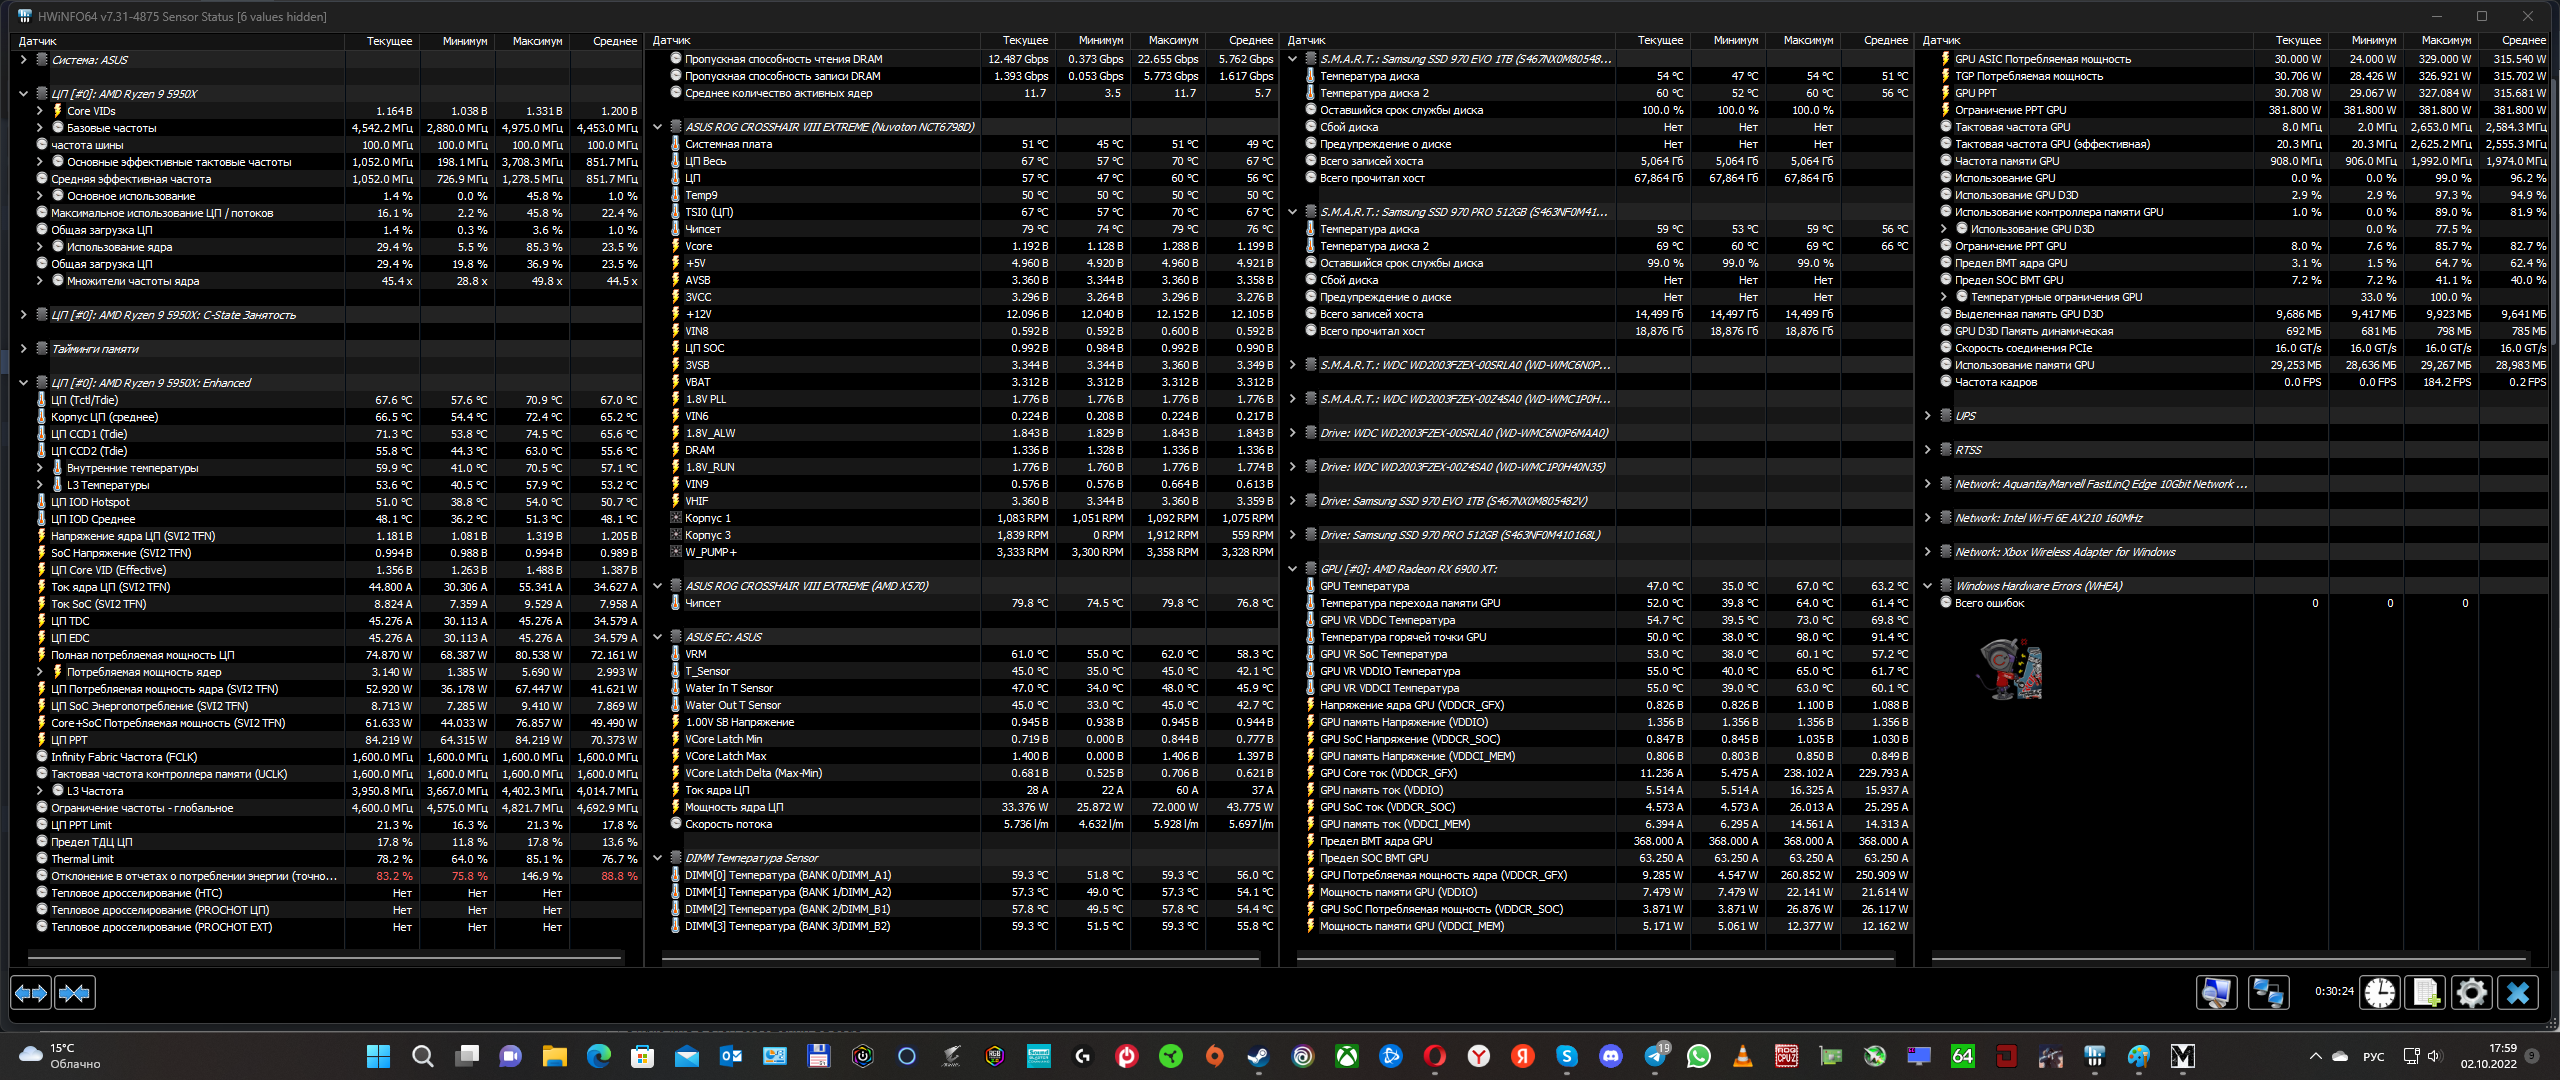The width and height of the screenshot is (2560, 1080).
Task: Open sensor settings gear icon
Action: coord(2471,993)
